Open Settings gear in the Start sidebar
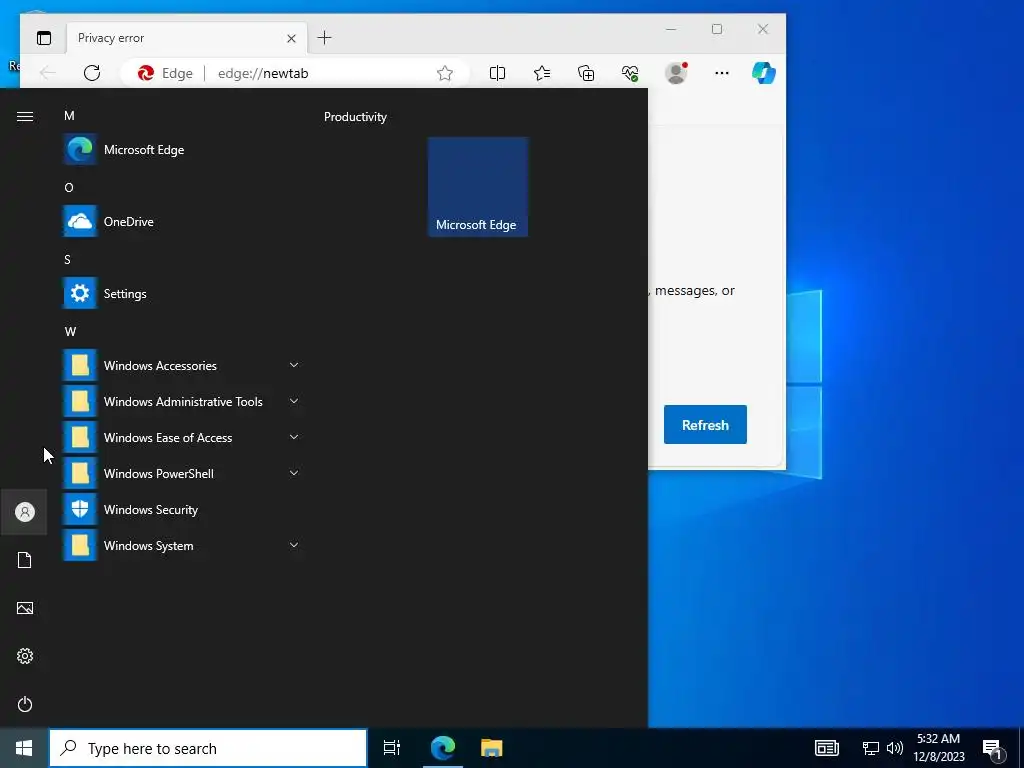 [x=24, y=656]
